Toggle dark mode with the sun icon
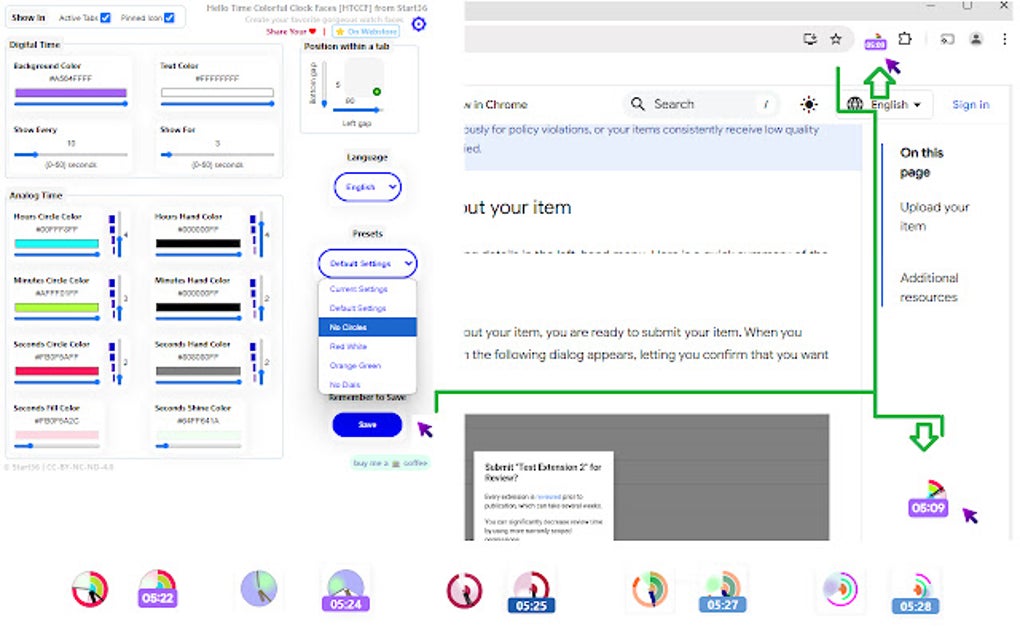1020x638 pixels. (x=808, y=104)
